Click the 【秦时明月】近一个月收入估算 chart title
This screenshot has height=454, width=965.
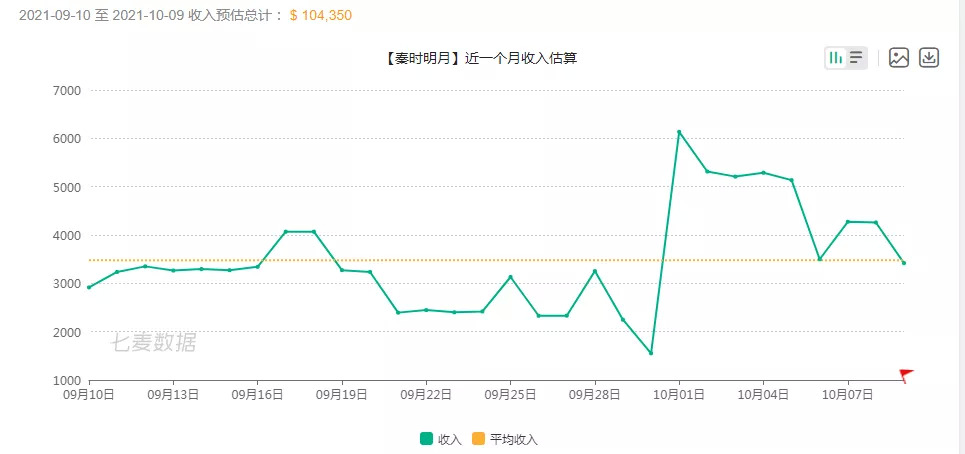tap(480, 58)
